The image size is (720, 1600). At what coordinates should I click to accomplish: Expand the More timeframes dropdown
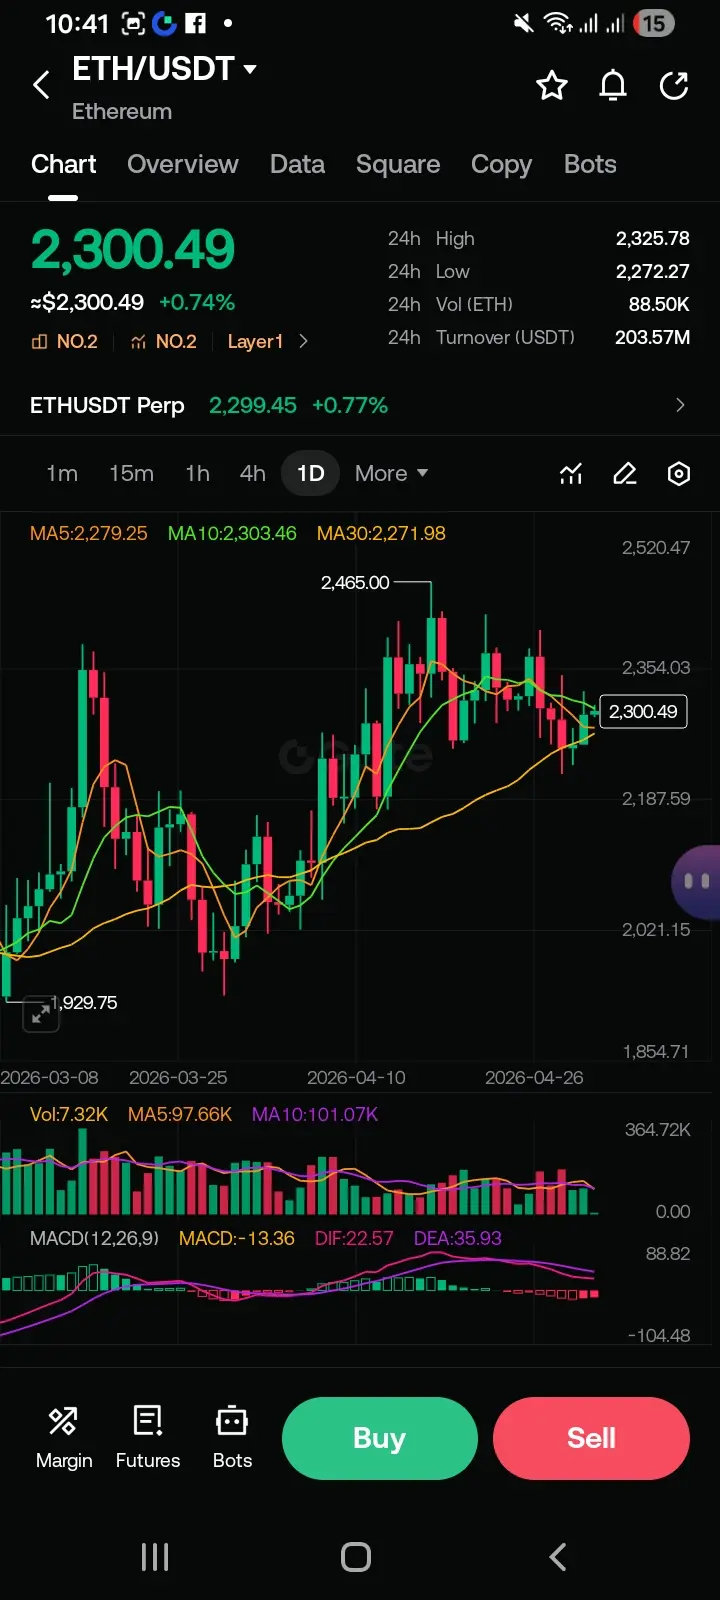tap(391, 473)
